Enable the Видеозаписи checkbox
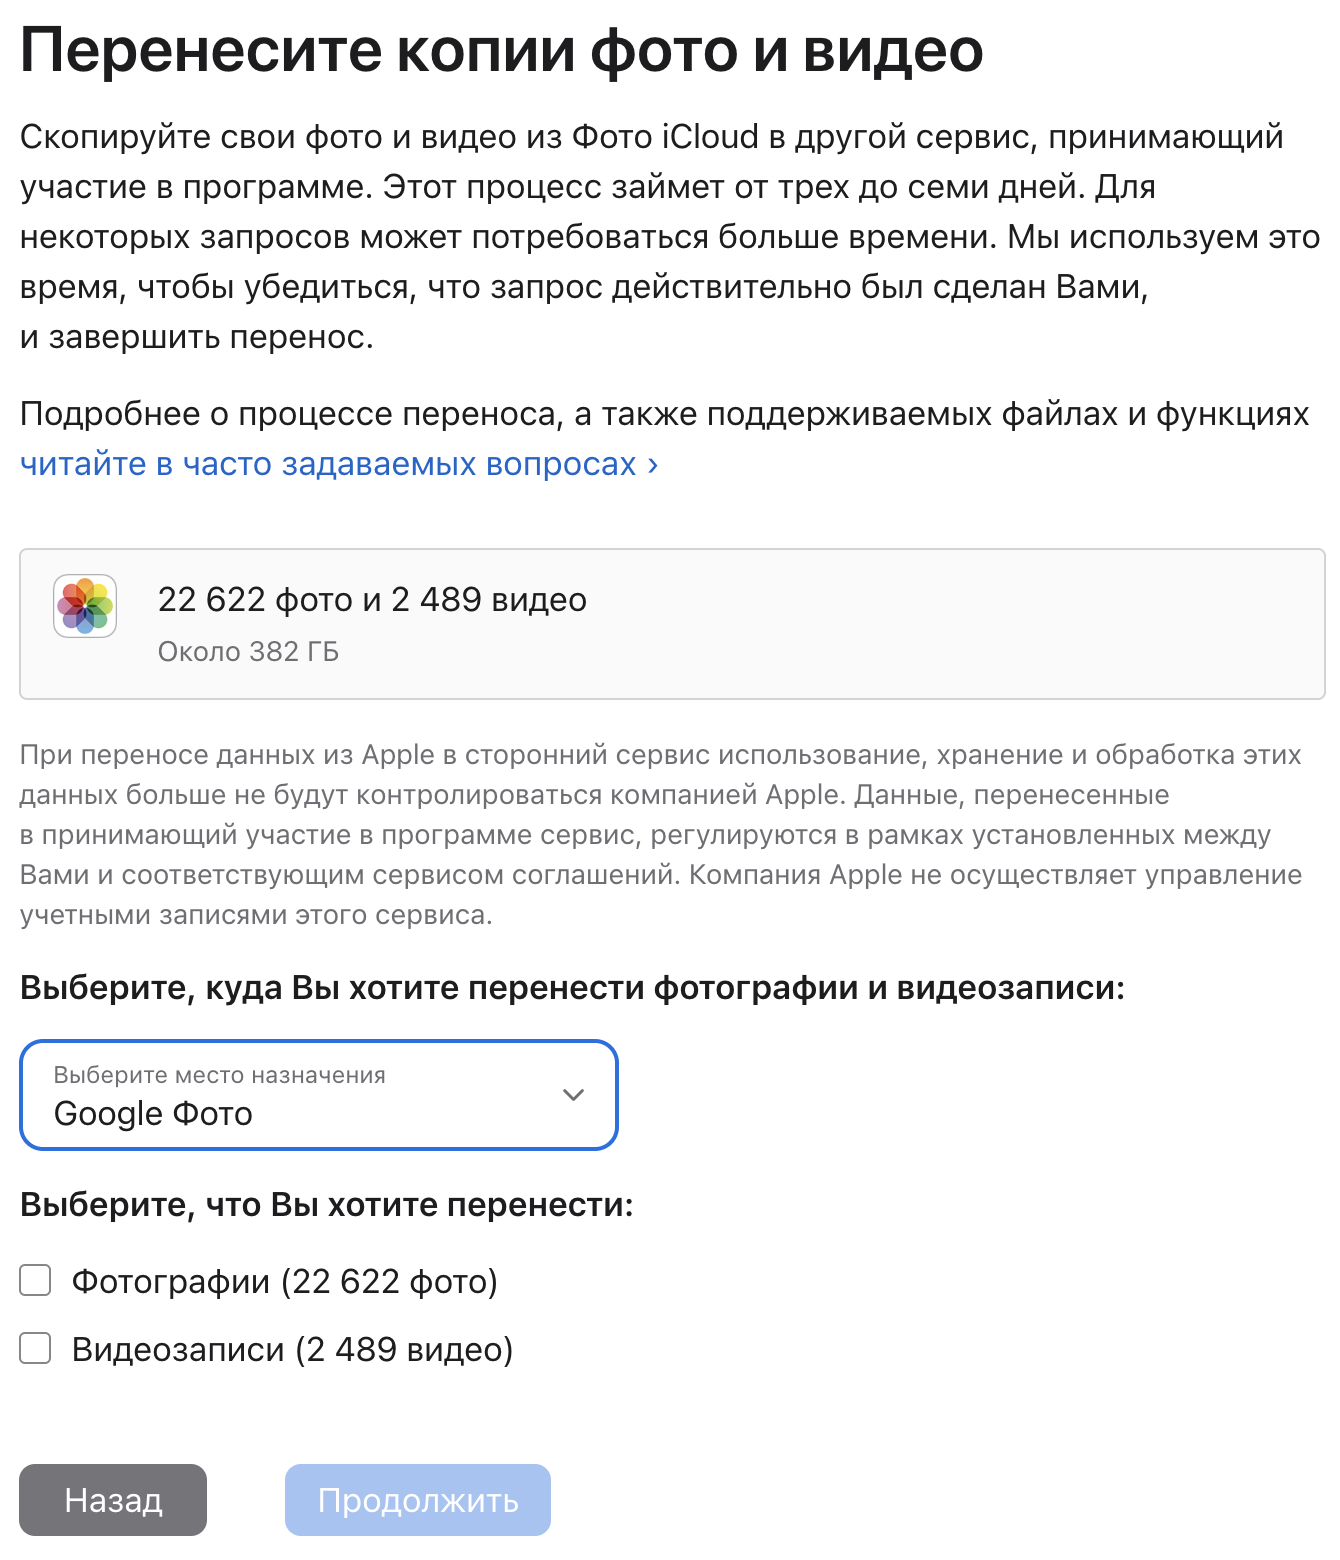Image resolution: width=1340 pixels, height=1560 pixels. (35, 1348)
